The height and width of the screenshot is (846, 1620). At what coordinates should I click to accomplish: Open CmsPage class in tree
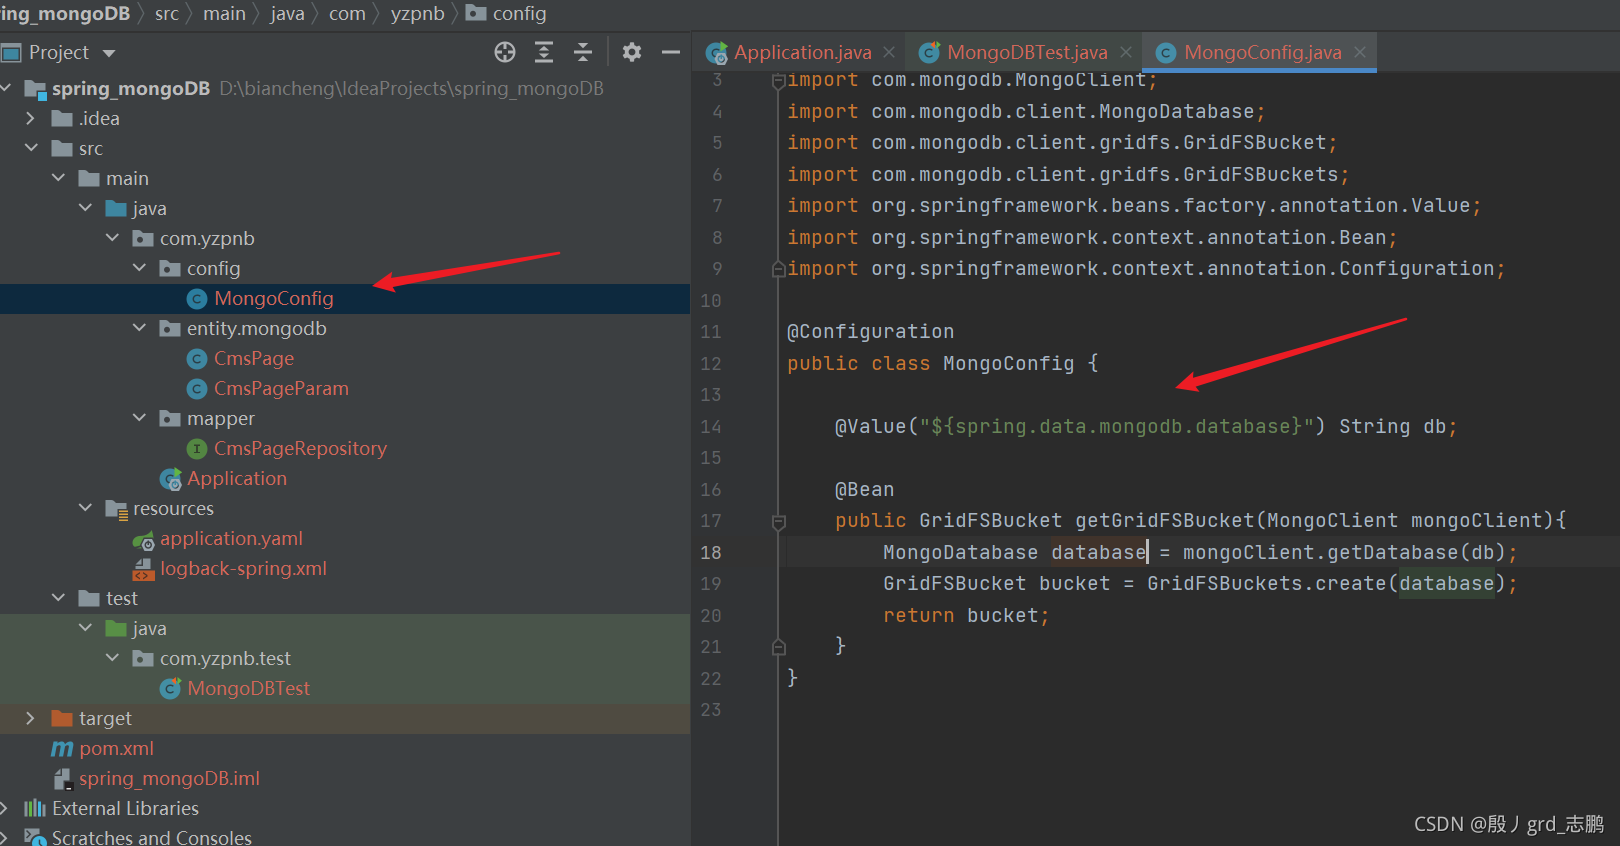[x=254, y=358]
